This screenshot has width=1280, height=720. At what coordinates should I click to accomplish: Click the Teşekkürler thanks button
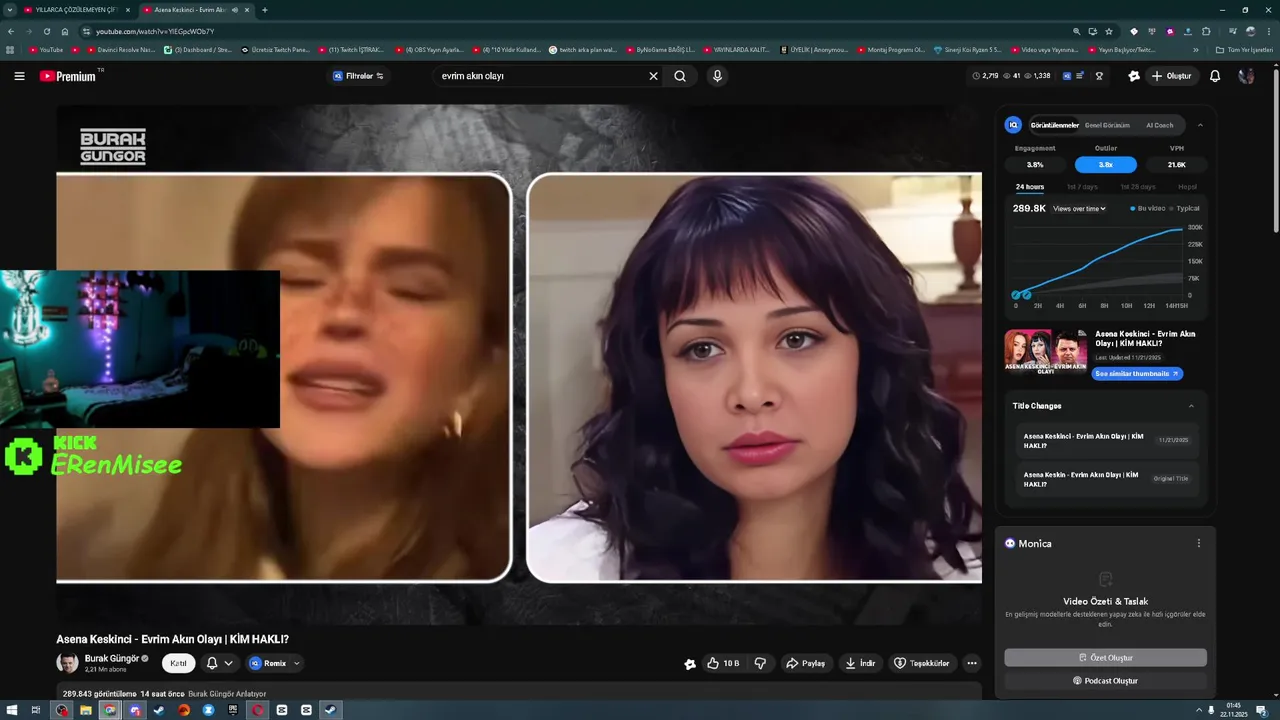921,663
